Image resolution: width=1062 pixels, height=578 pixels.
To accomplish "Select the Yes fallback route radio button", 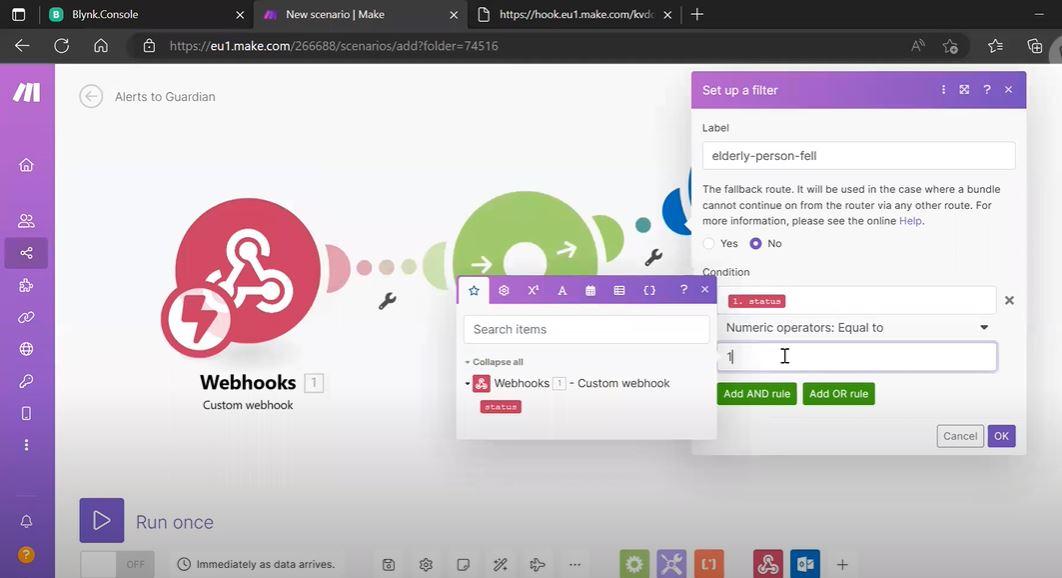I will point(708,243).
